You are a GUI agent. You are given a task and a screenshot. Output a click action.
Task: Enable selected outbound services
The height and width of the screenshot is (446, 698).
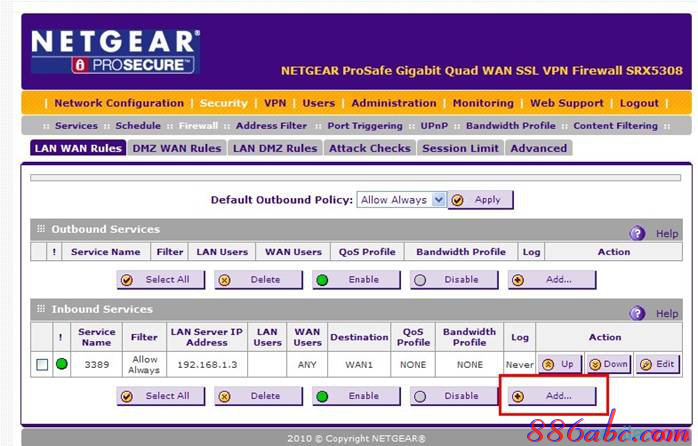(356, 280)
